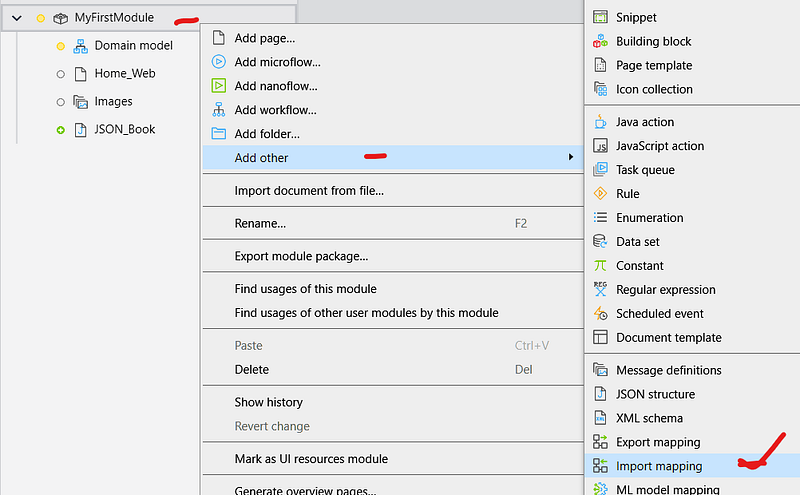Collapse the MyFirstModule tree node
This screenshot has width=800, height=495.
click(x=17, y=18)
